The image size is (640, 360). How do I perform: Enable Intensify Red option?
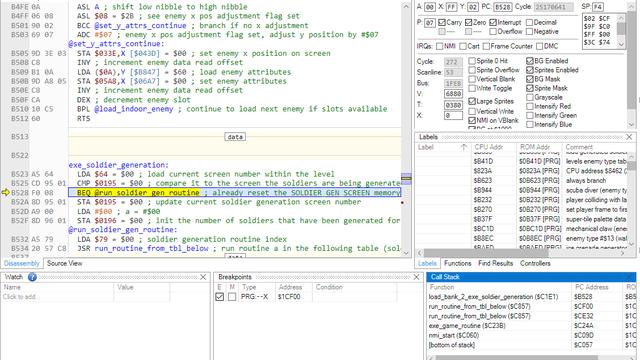(x=530, y=106)
